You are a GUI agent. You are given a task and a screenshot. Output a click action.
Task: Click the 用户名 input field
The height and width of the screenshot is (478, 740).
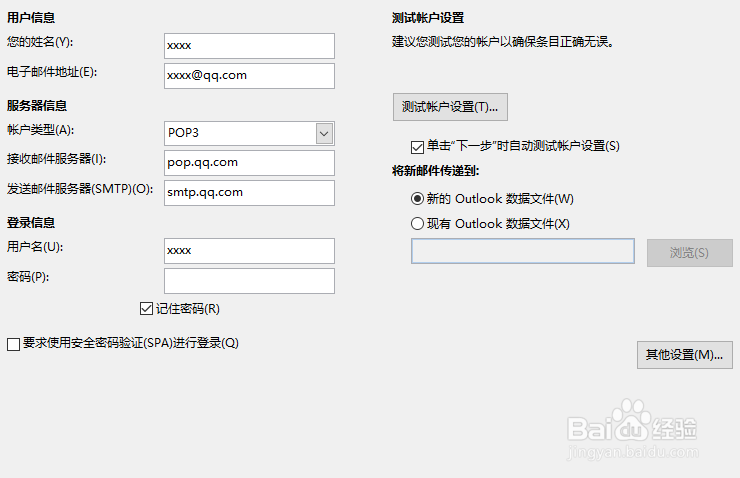(249, 251)
